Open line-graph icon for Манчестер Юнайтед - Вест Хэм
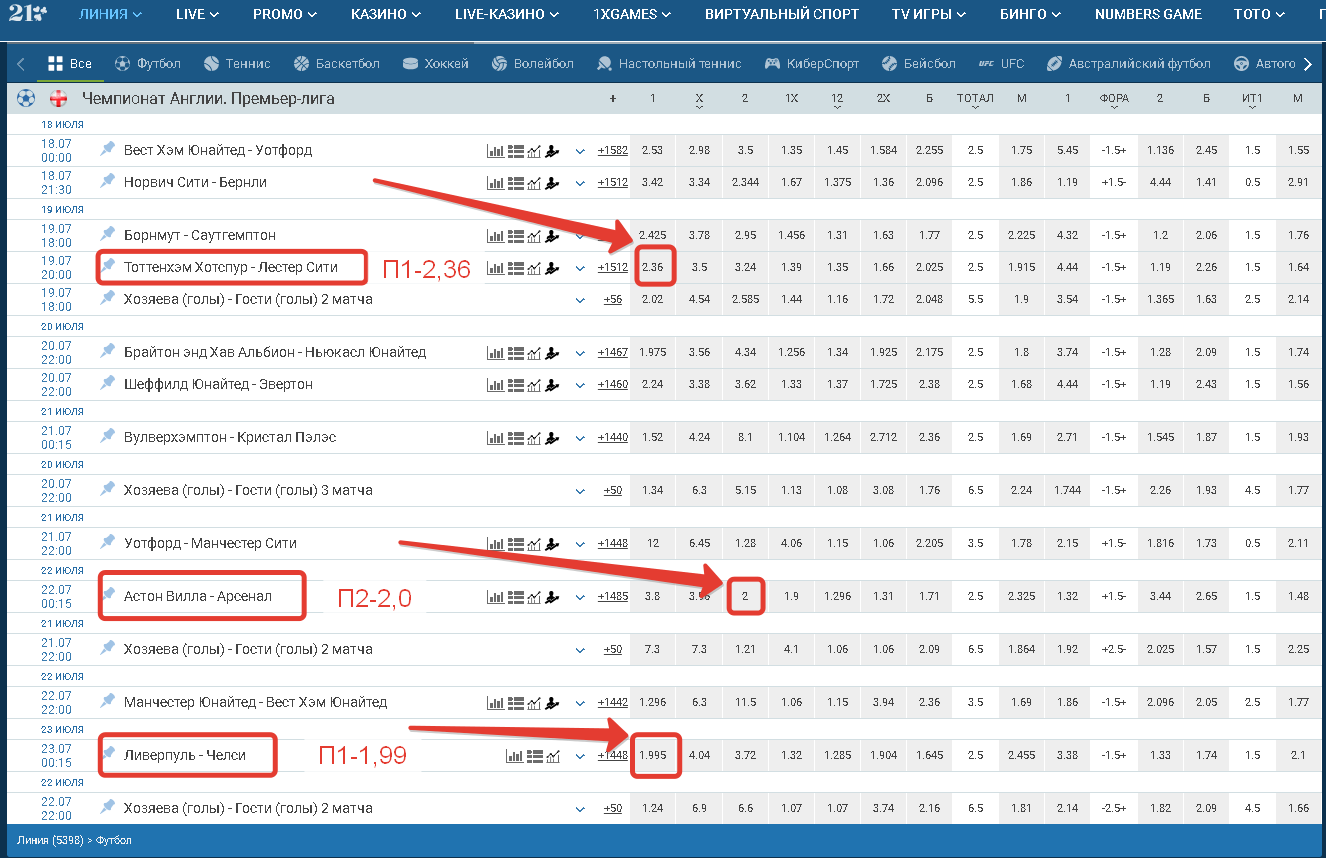Viewport: 1326px width, 858px height. (x=534, y=703)
